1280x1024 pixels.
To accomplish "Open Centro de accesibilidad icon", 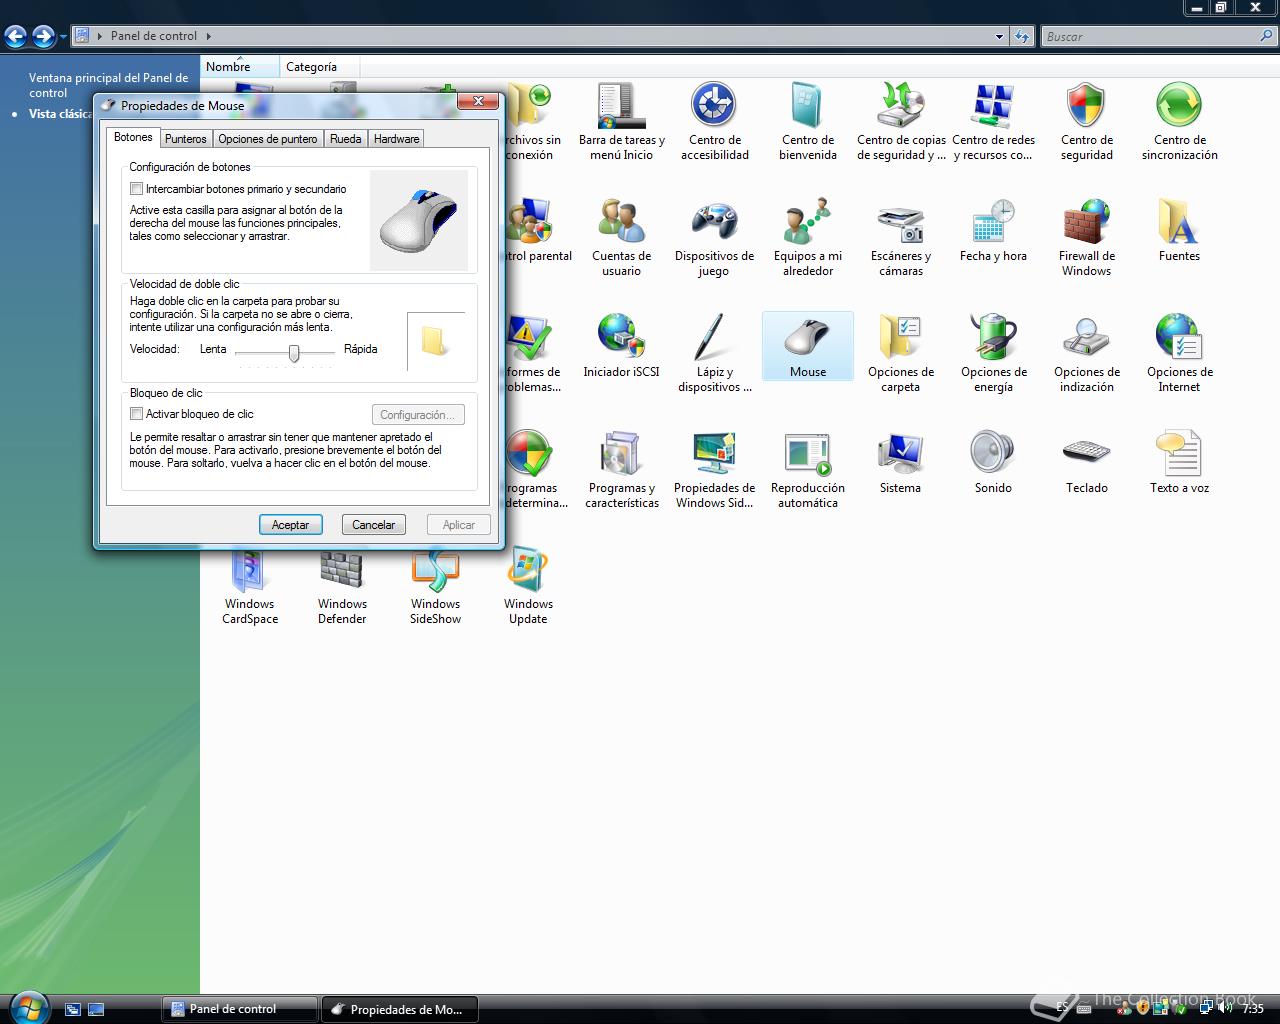I will click(714, 121).
